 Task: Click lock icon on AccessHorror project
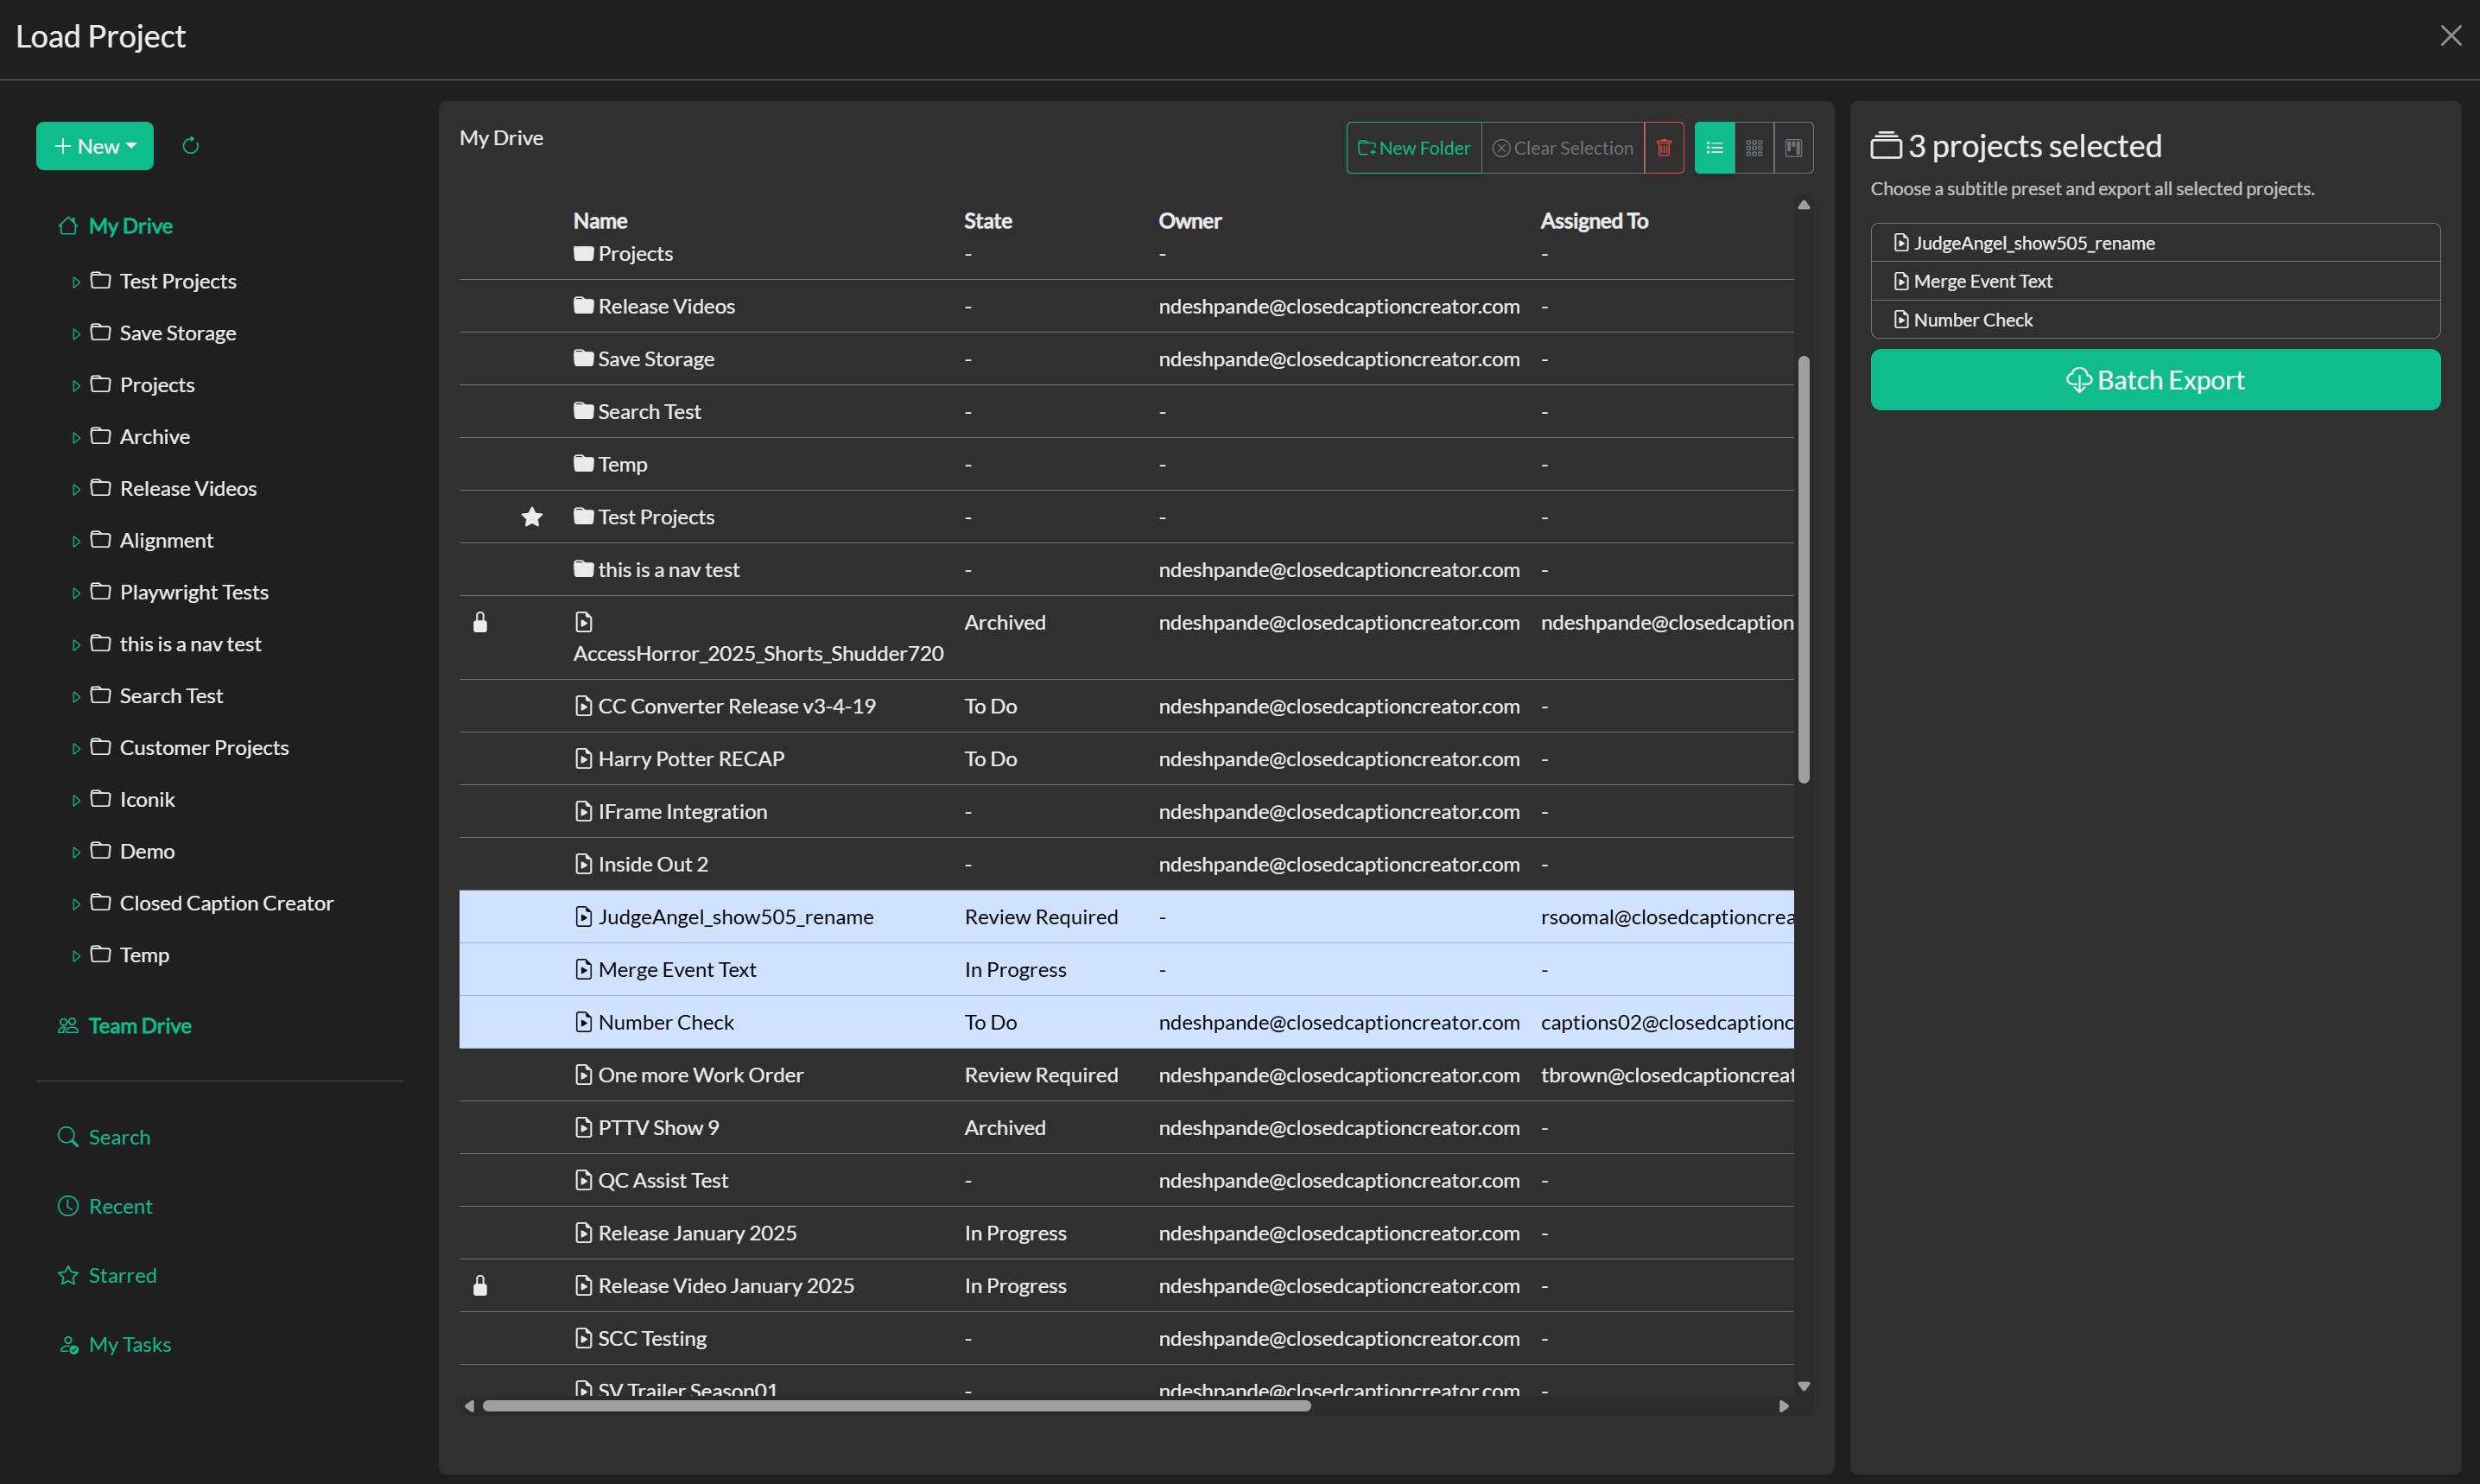point(480,622)
